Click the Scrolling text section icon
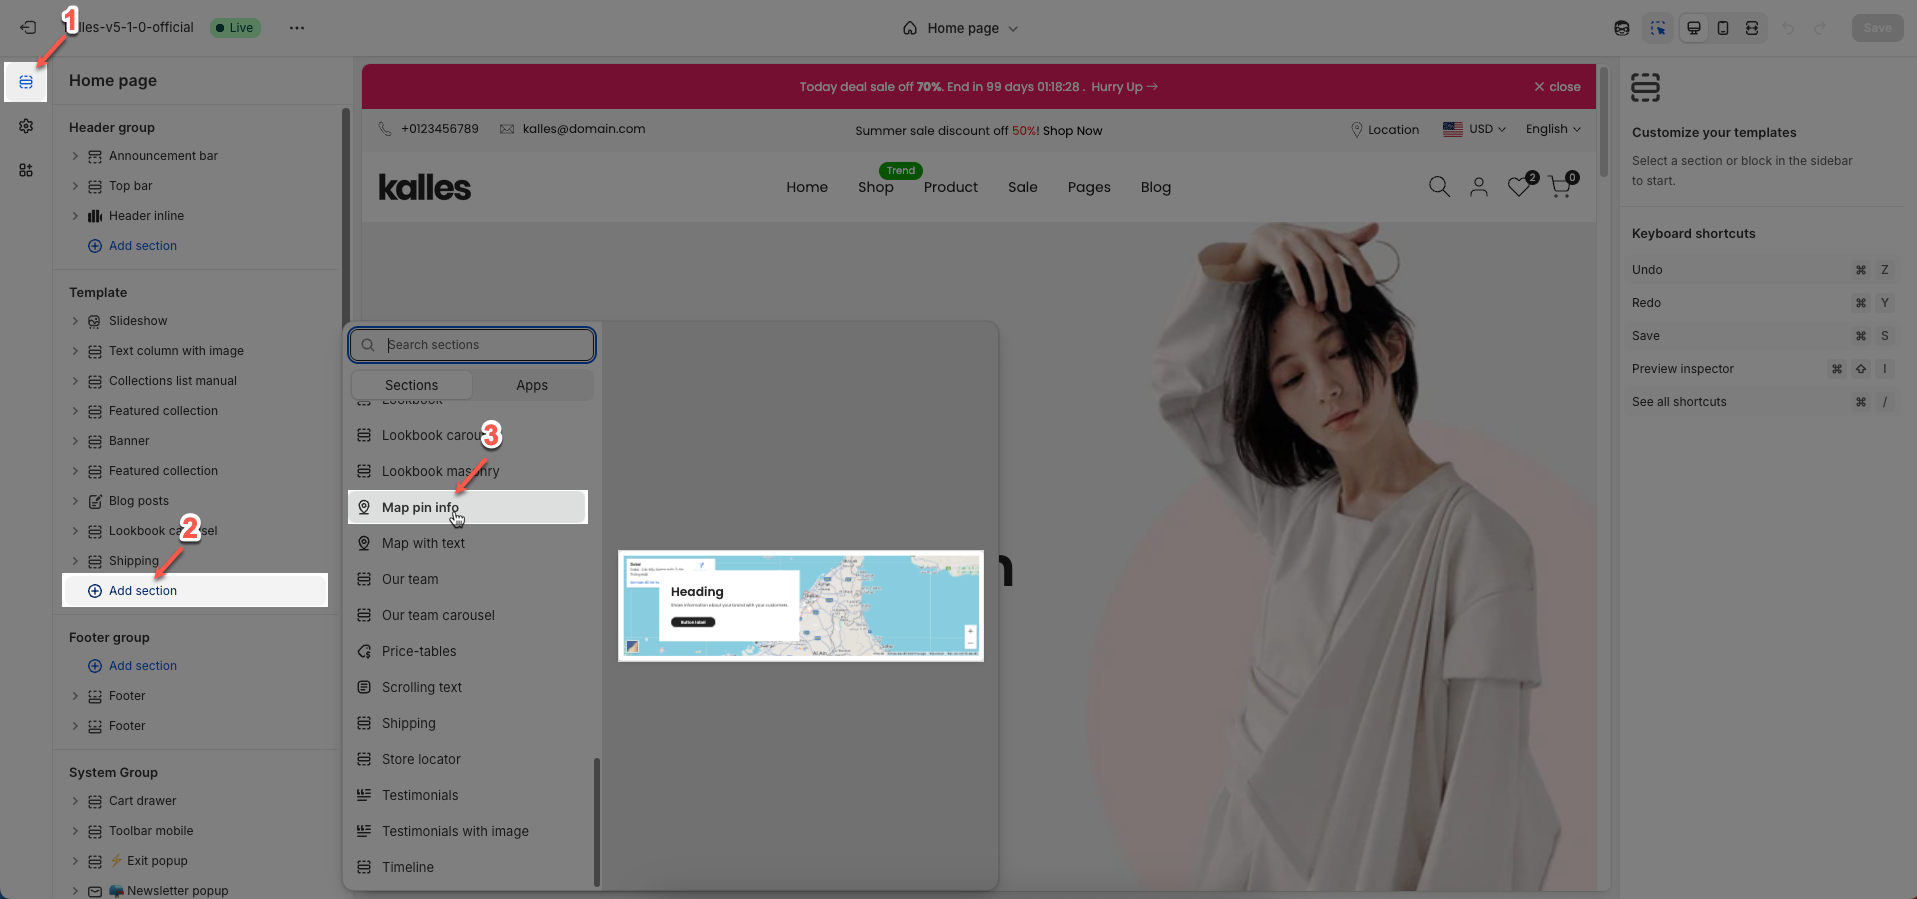Screen dimensions: 1917x899 (364, 687)
